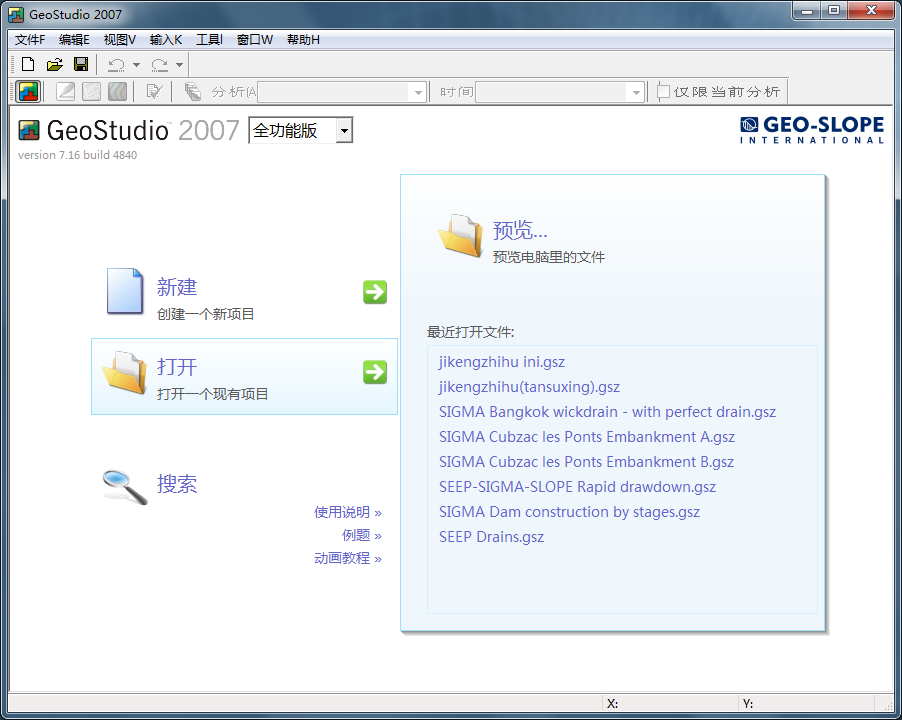The width and height of the screenshot is (902, 720).
Task: Open the 视图V menu
Action: tap(120, 40)
